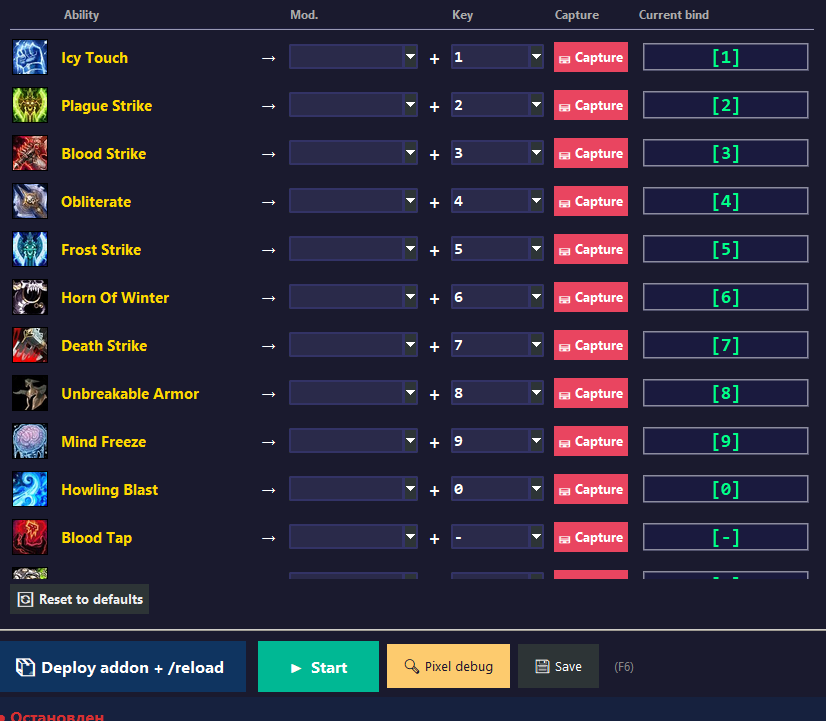Capture a key for Icy Touch
This screenshot has height=721, width=826.
coord(591,57)
